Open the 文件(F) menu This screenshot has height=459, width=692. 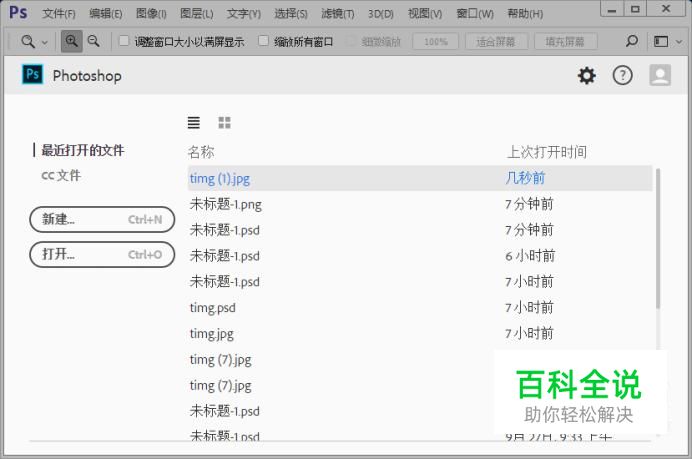[x=59, y=14]
